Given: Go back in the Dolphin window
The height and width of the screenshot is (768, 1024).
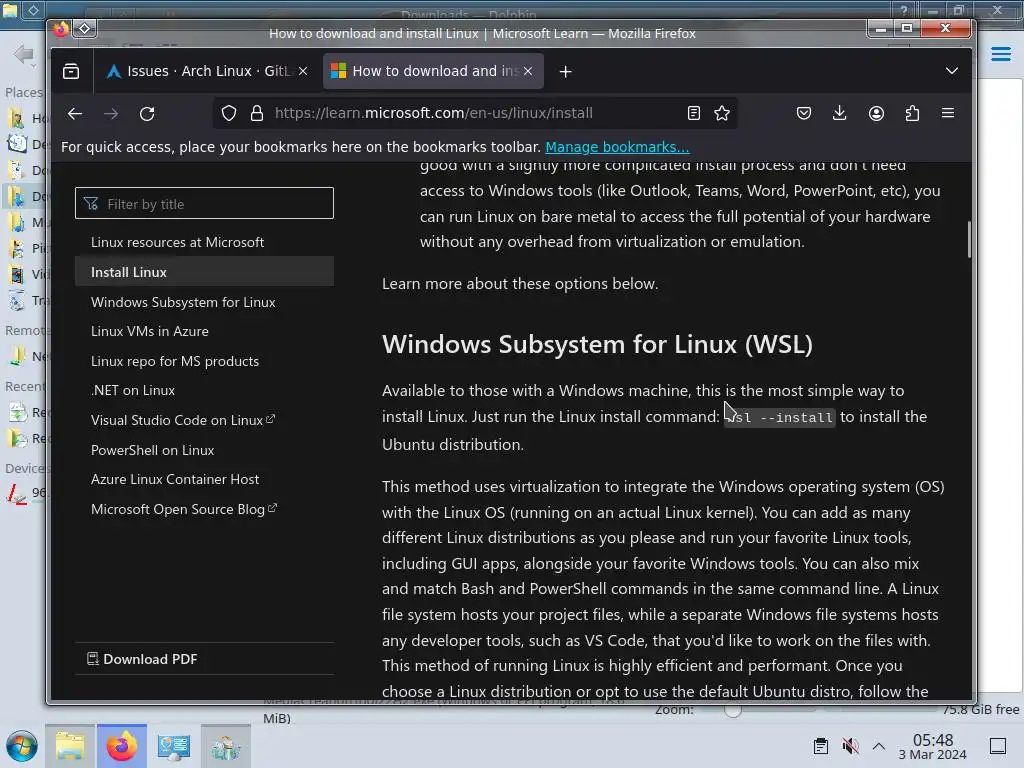Looking at the screenshot, I should click(24, 54).
